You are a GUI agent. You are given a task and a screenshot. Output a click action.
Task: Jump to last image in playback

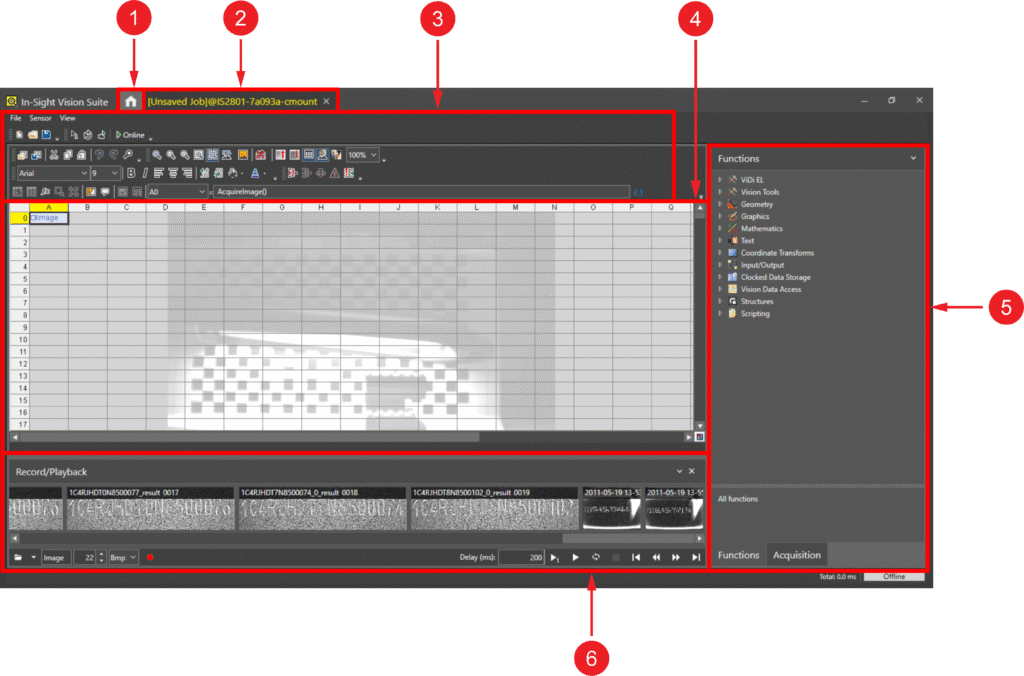696,557
